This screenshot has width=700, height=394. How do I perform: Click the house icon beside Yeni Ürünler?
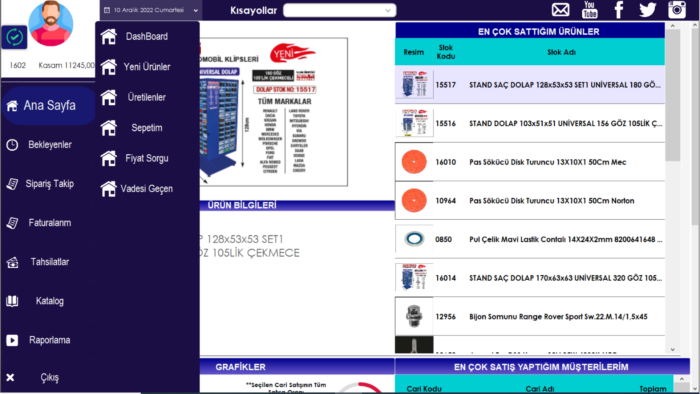[108, 67]
